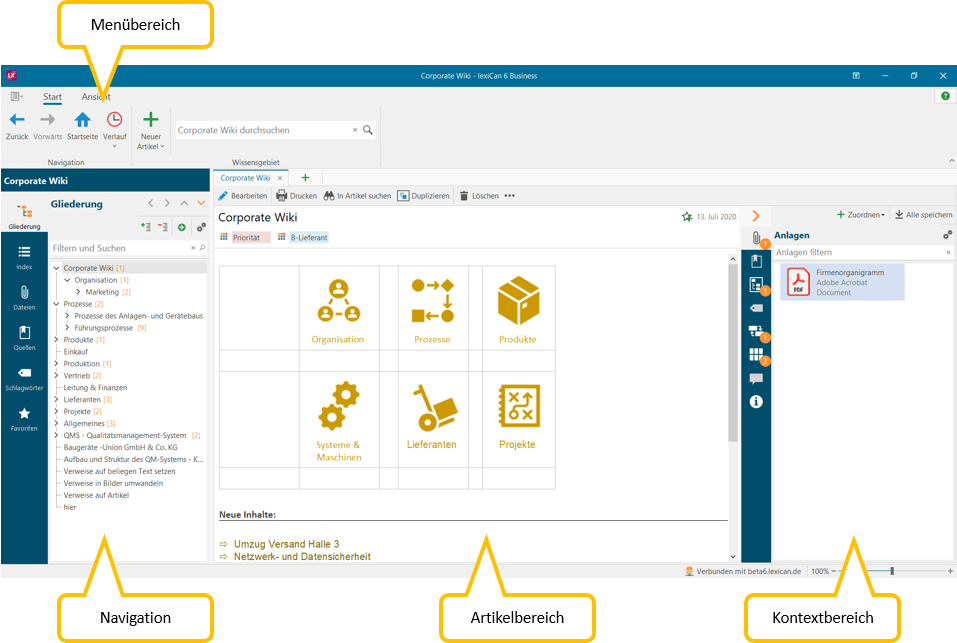Viewport: 957px width, 643px height.
Task: Collapse the Prozesse tree node
Action: pos(56,304)
